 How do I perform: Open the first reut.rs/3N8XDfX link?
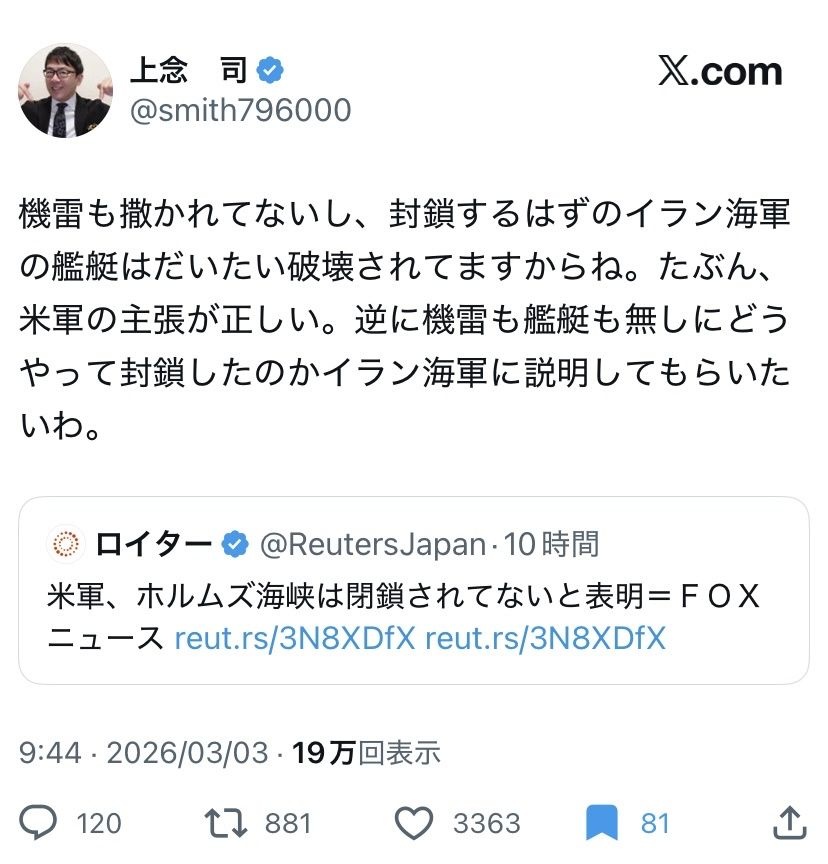(x=294, y=638)
